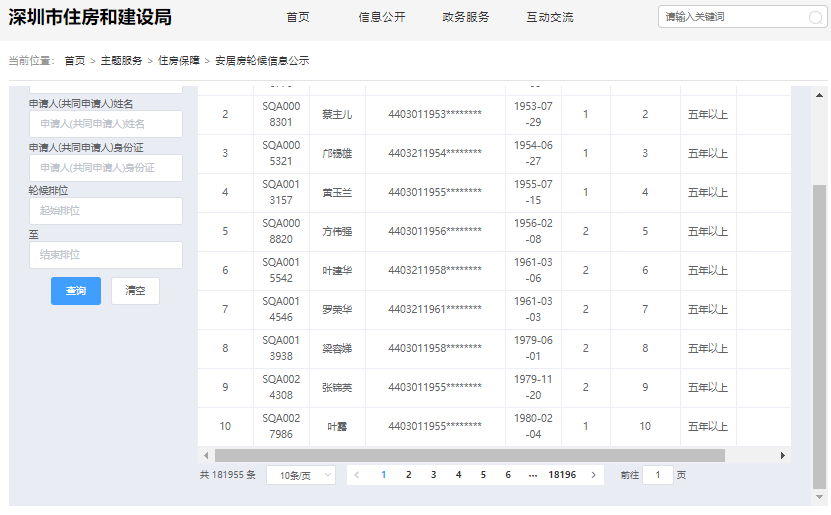Click the 清空 button

click(135, 291)
